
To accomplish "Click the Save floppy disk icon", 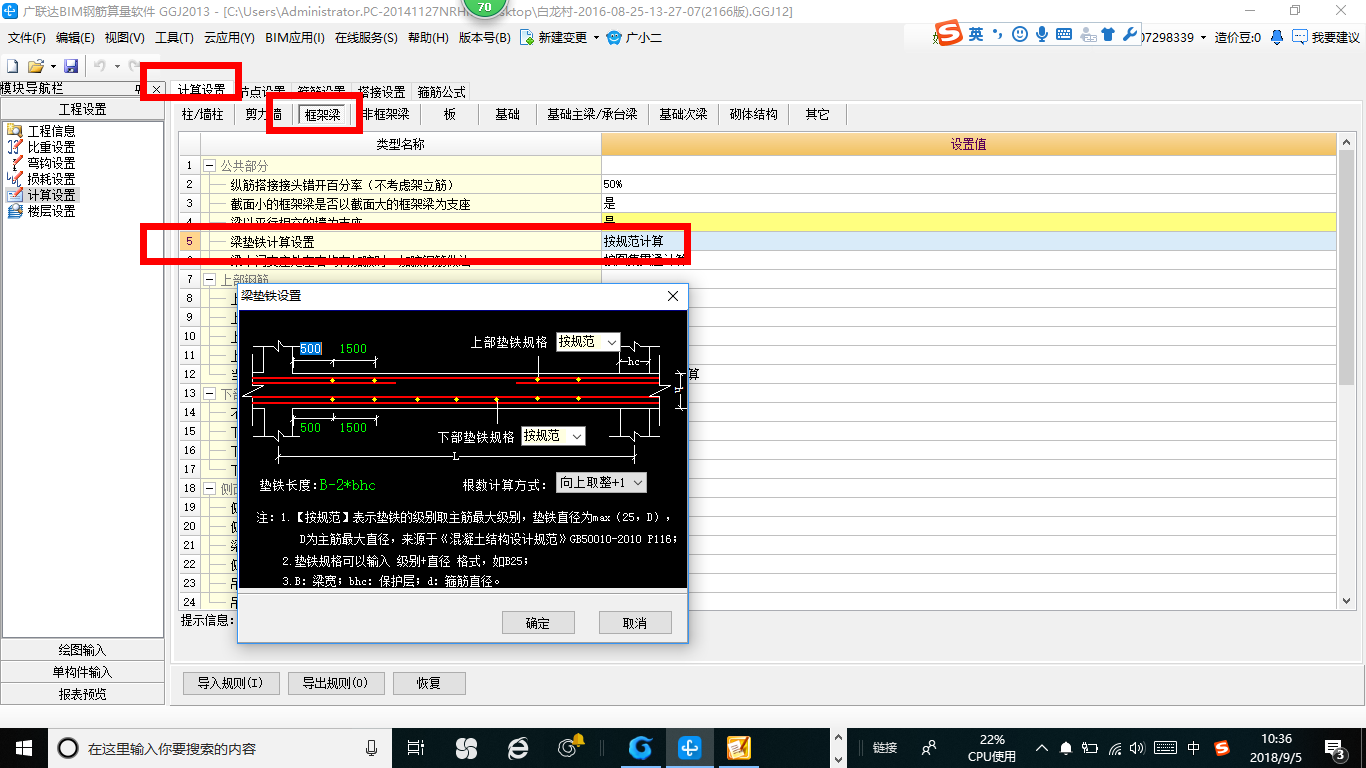I will point(71,65).
